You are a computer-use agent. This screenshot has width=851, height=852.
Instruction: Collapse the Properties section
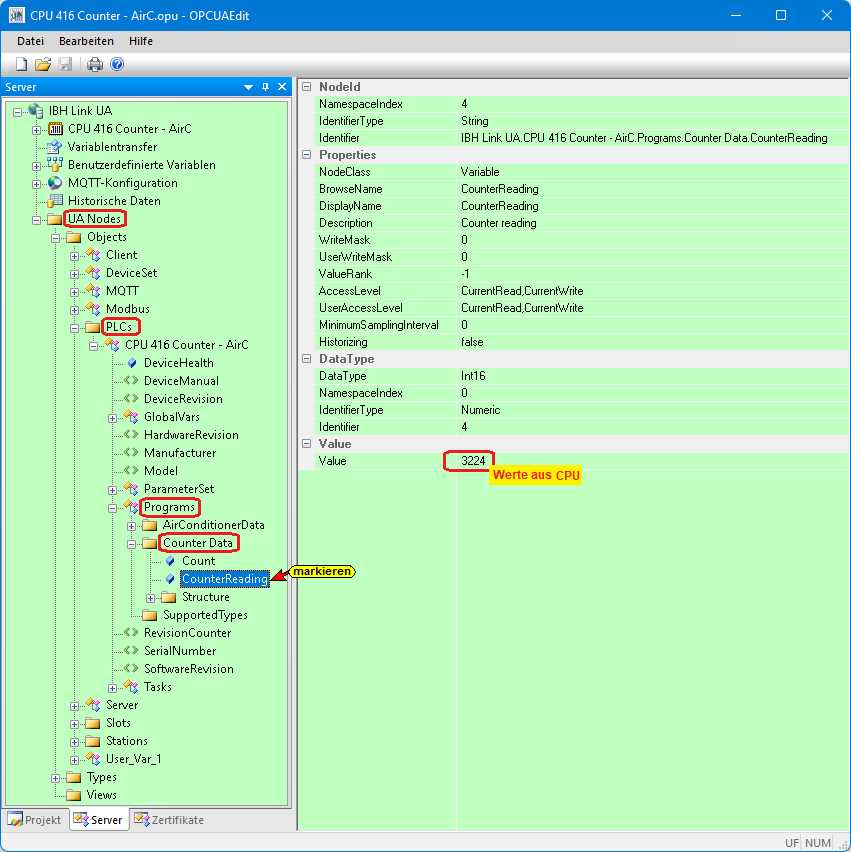click(x=306, y=155)
